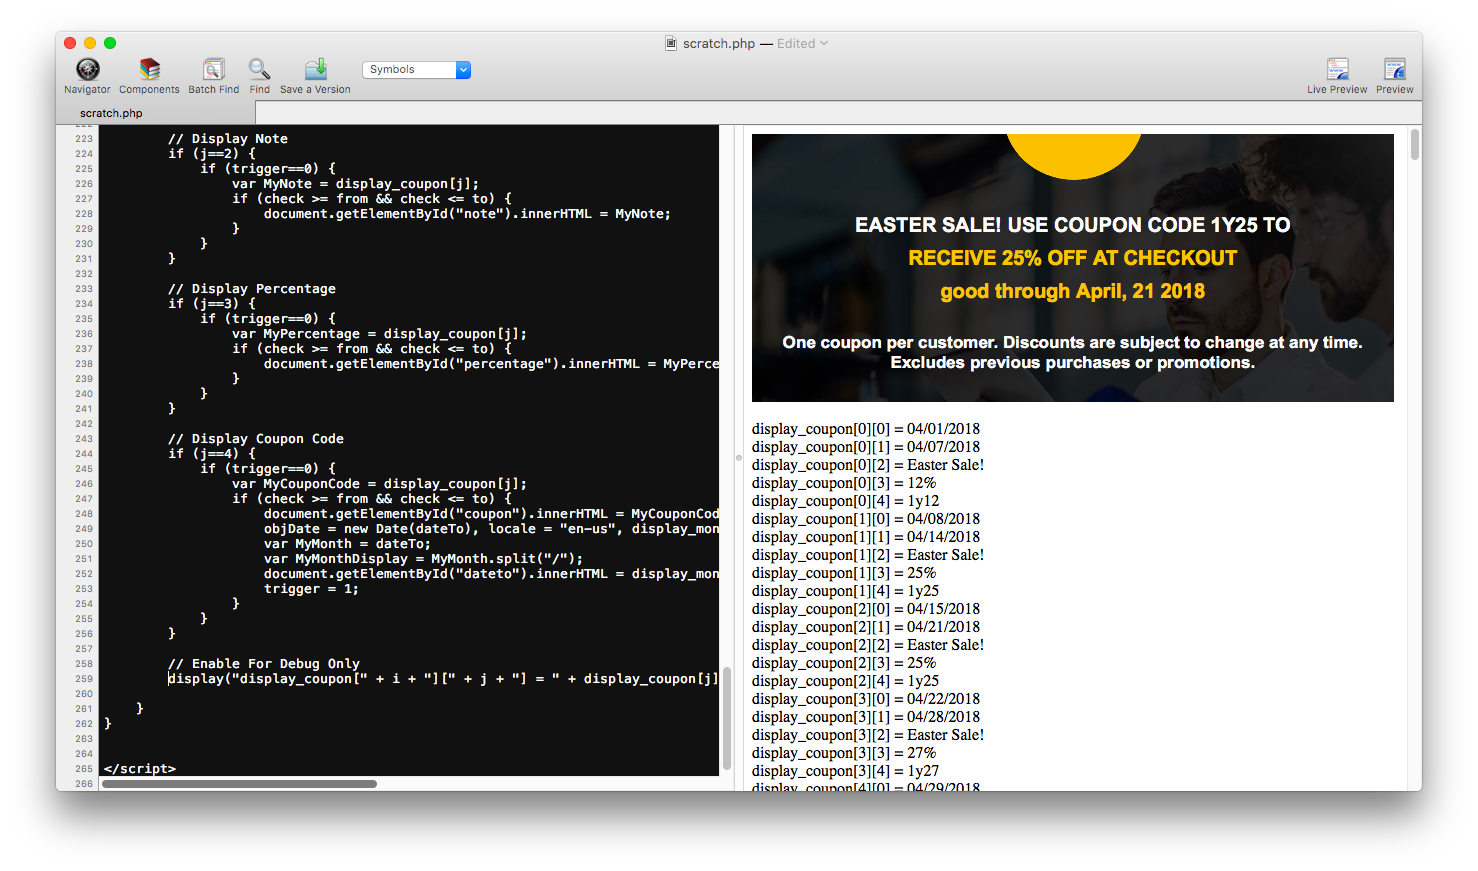1478x871 pixels.
Task: Click the '// Display Coupon Code' comment
Action: (256, 439)
